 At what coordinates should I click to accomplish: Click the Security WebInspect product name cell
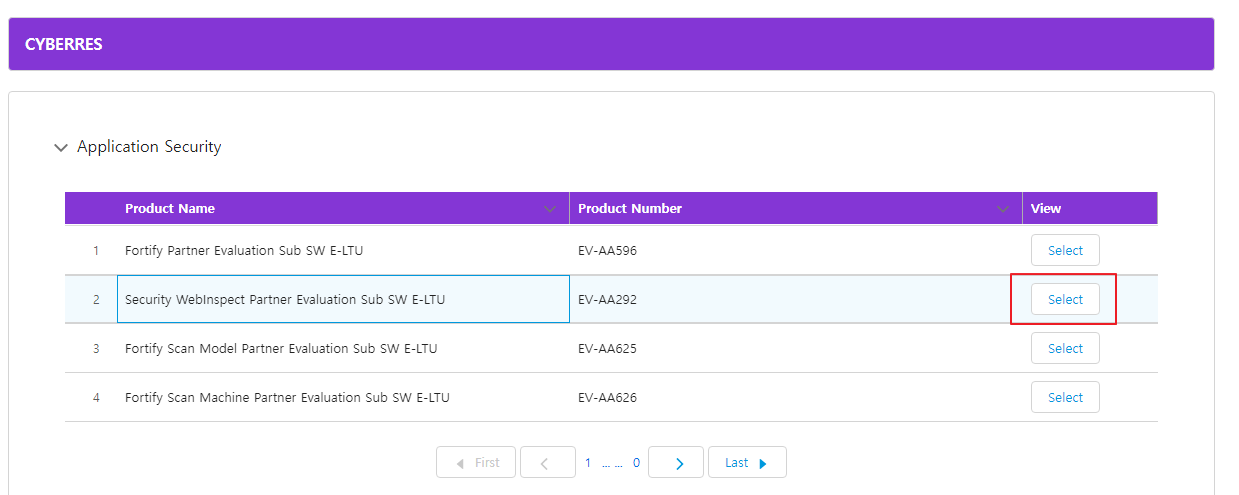tap(343, 299)
